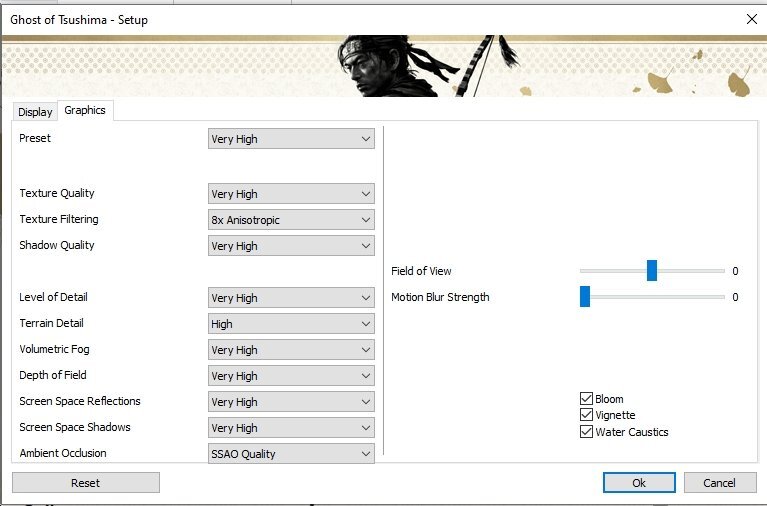Image resolution: width=767 pixels, height=506 pixels.
Task: Open the Ambient Occlusion dropdown
Action: tap(291, 453)
